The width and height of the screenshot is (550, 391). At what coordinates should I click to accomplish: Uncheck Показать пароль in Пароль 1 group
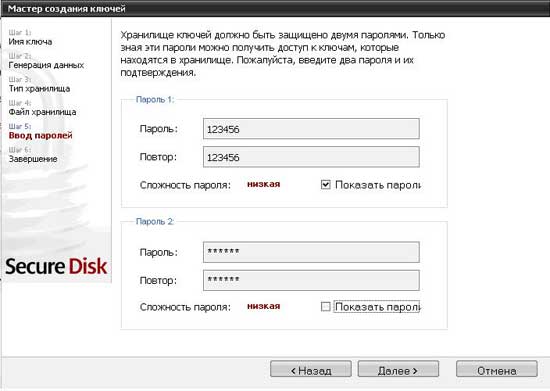(x=326, y=184)
